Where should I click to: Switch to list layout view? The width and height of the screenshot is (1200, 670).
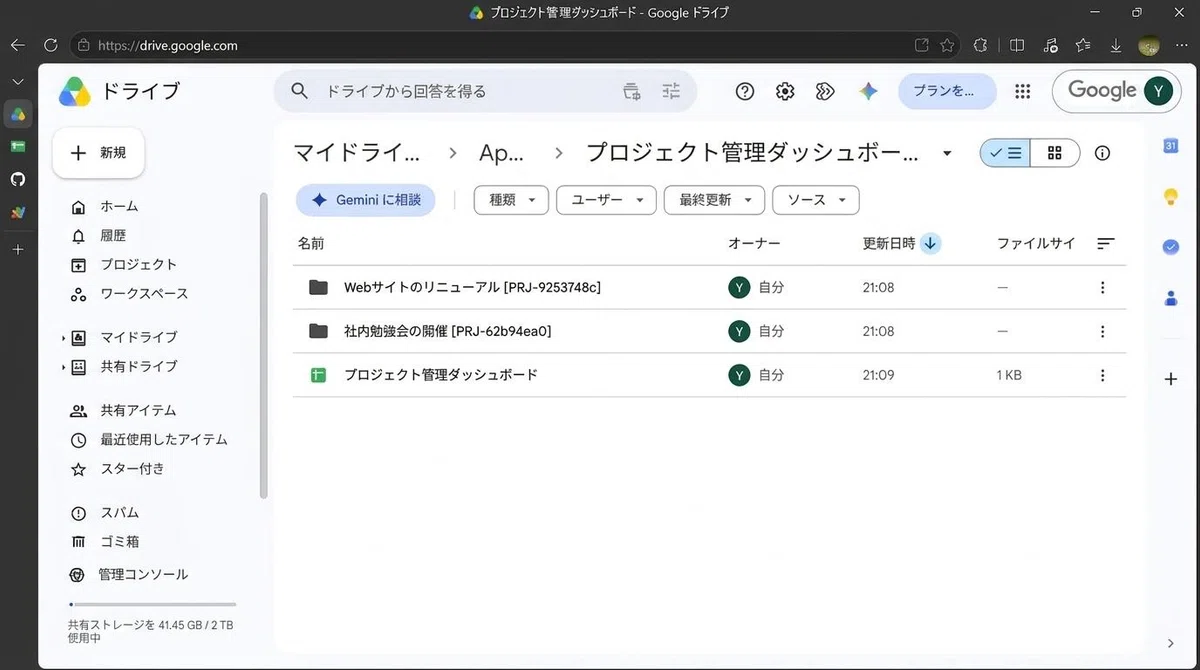pos(1005,153)
